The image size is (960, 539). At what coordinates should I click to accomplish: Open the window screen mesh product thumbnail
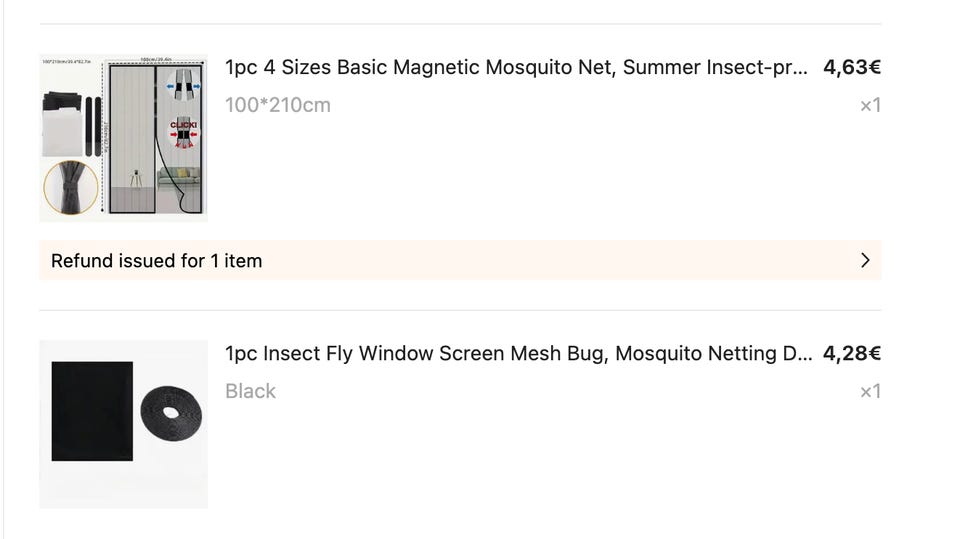point(123,424)
